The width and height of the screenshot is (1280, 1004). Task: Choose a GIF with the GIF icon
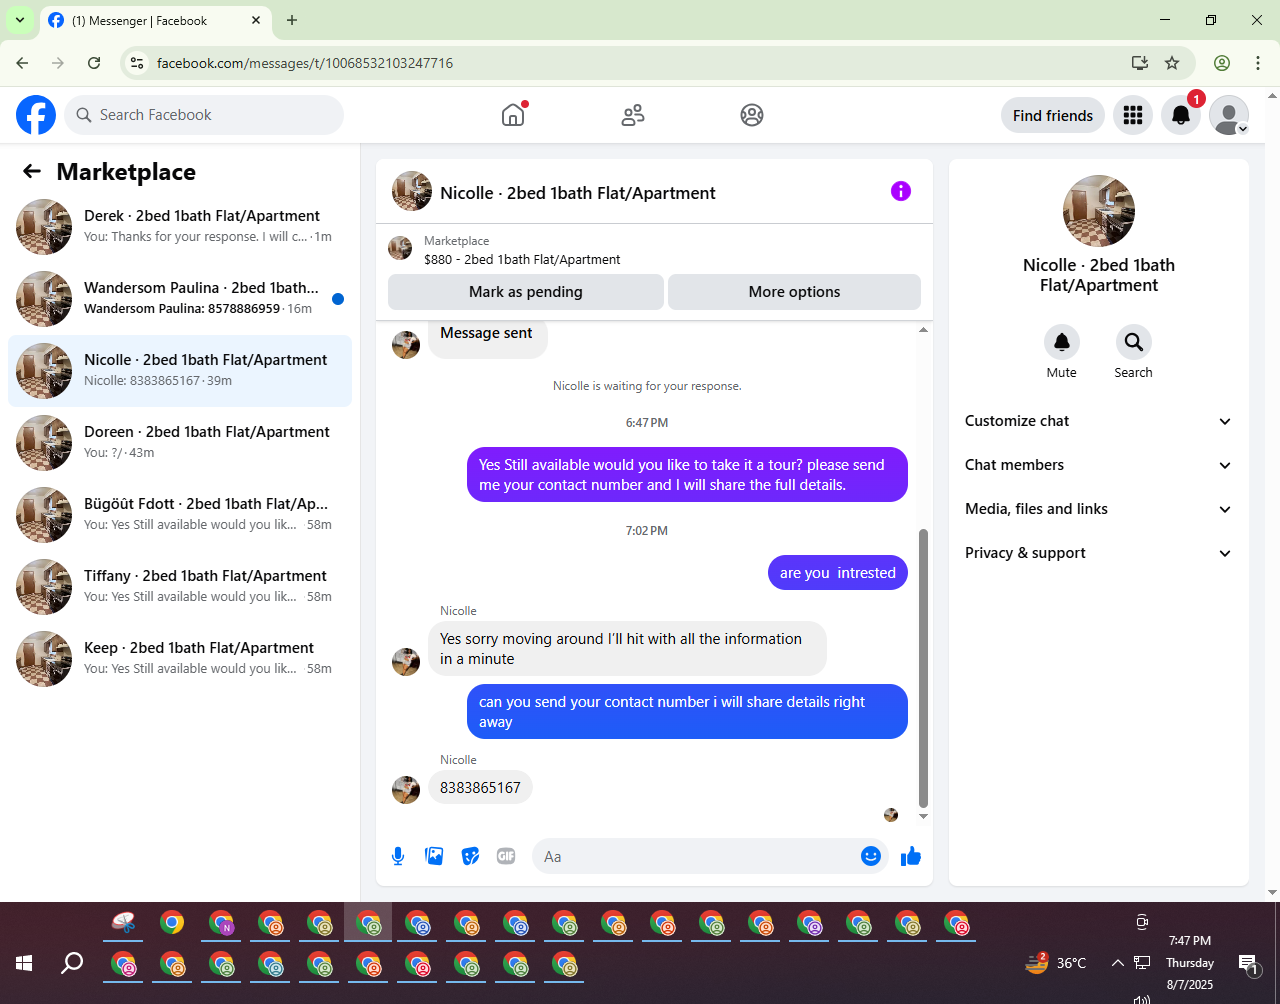coord(506,856)
